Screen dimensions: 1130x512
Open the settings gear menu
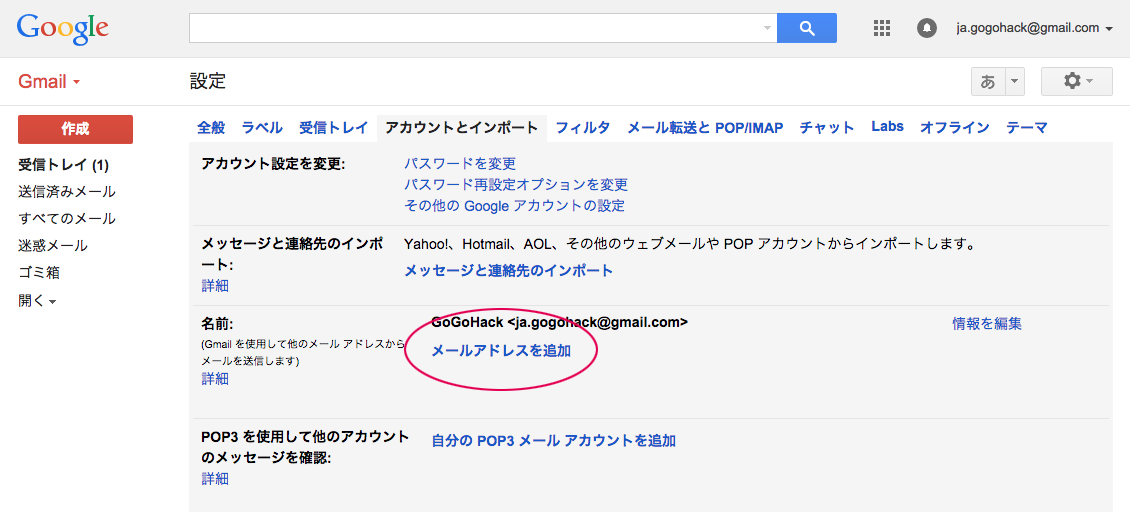tap(1077, 81)
